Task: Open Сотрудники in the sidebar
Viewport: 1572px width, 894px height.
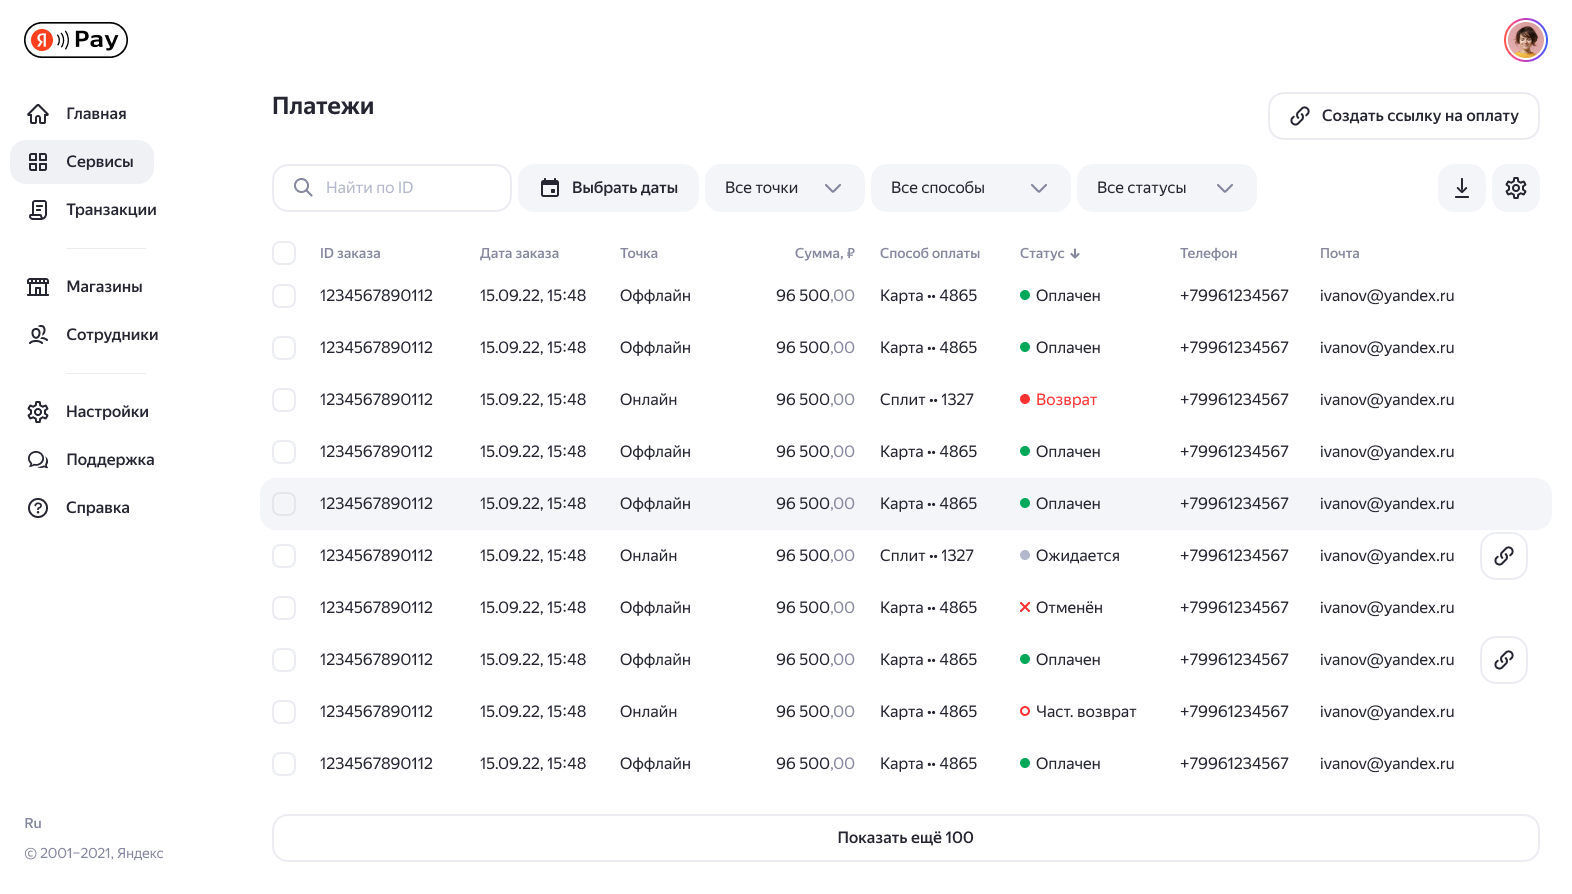Action: point(112,335)
